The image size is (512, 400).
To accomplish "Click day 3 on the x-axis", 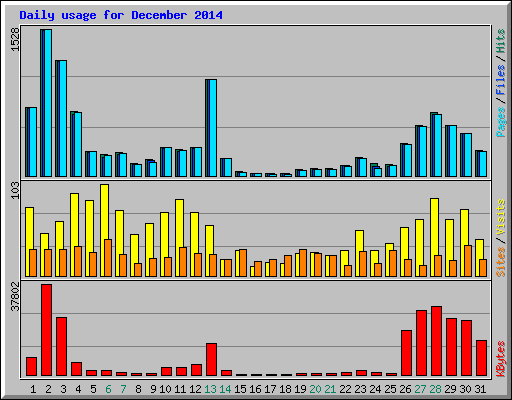I will 63,389.
